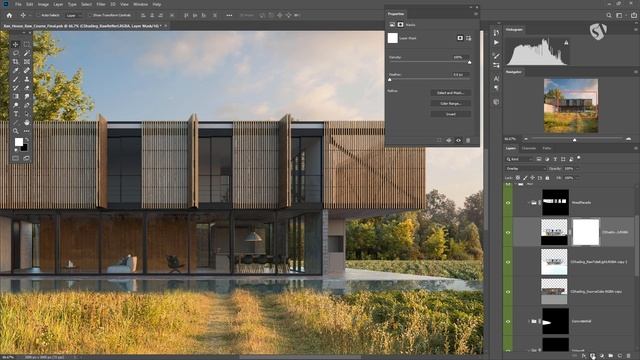Create new group folder icon in Layers panel

pyautogui.click(x=610, y=356)
